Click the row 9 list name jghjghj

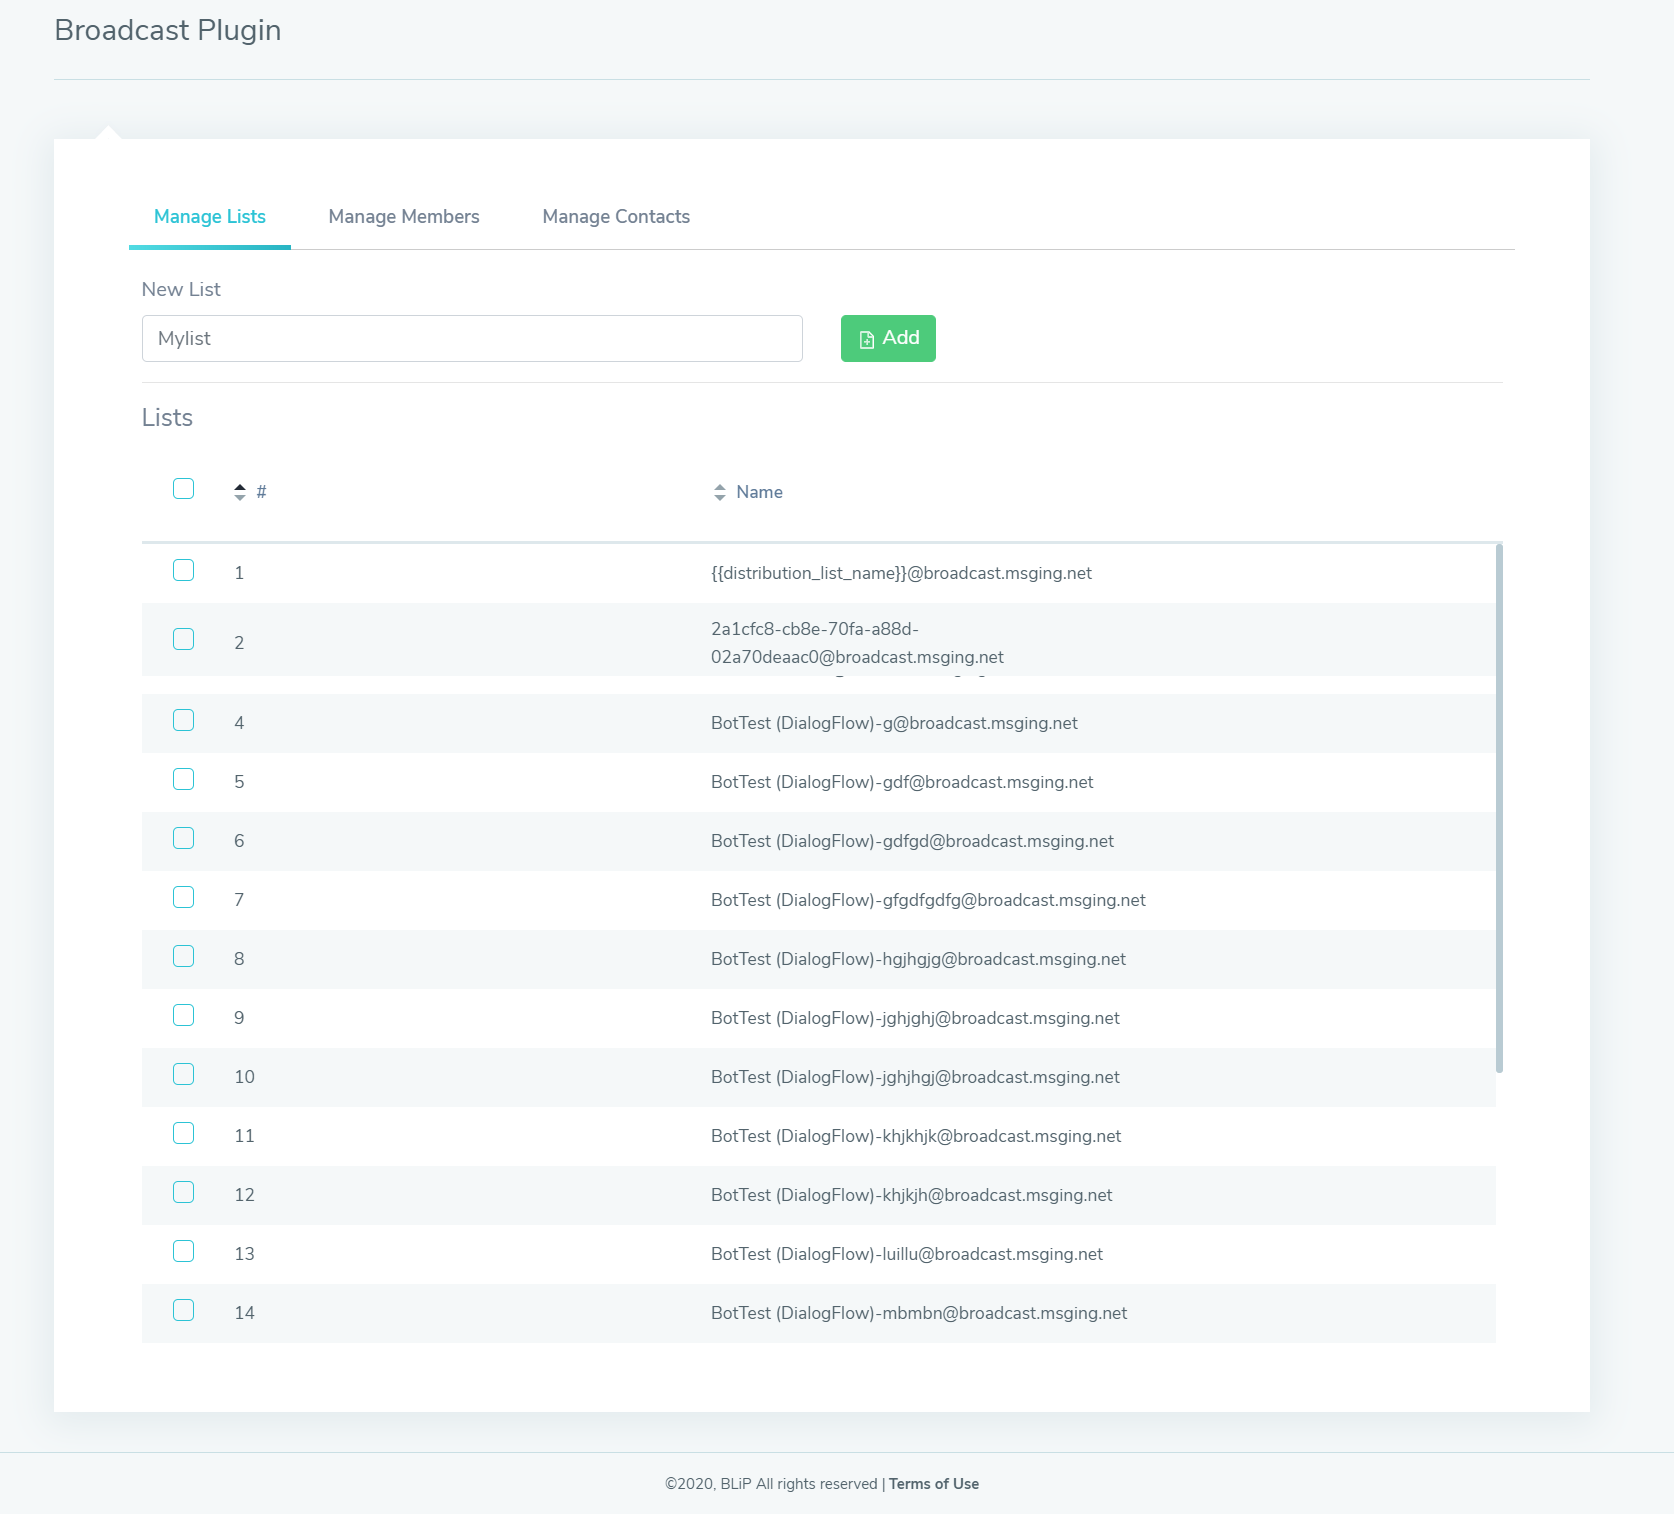(x=915, y=1018)
